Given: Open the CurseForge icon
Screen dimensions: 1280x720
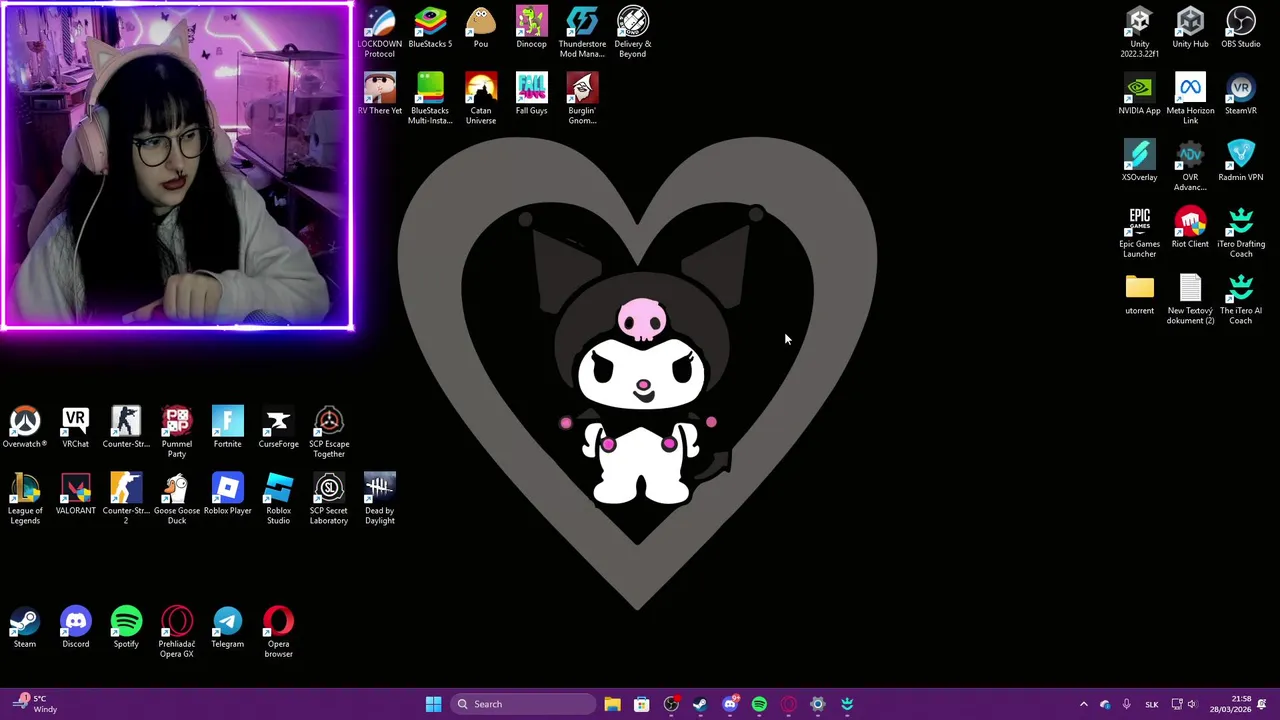Looking at the screenshot, I should point(278,428).
